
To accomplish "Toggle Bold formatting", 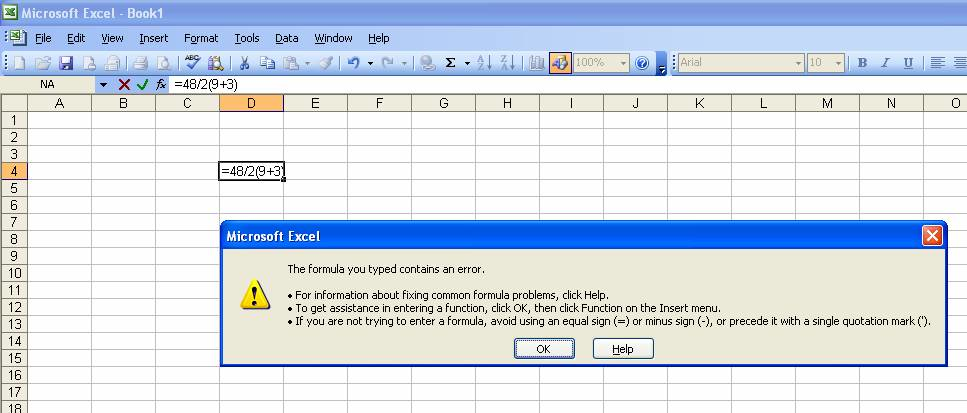I will tap(862, 63).
